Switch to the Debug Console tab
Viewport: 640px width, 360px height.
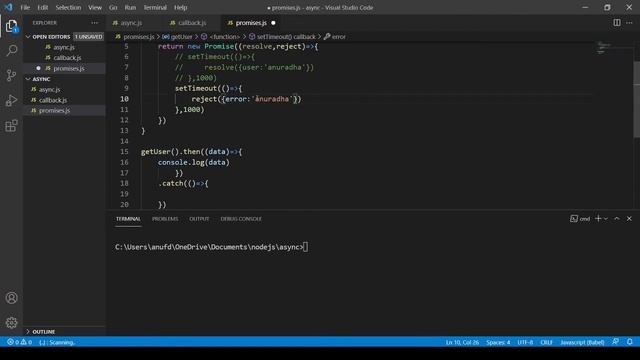[241, 219]
